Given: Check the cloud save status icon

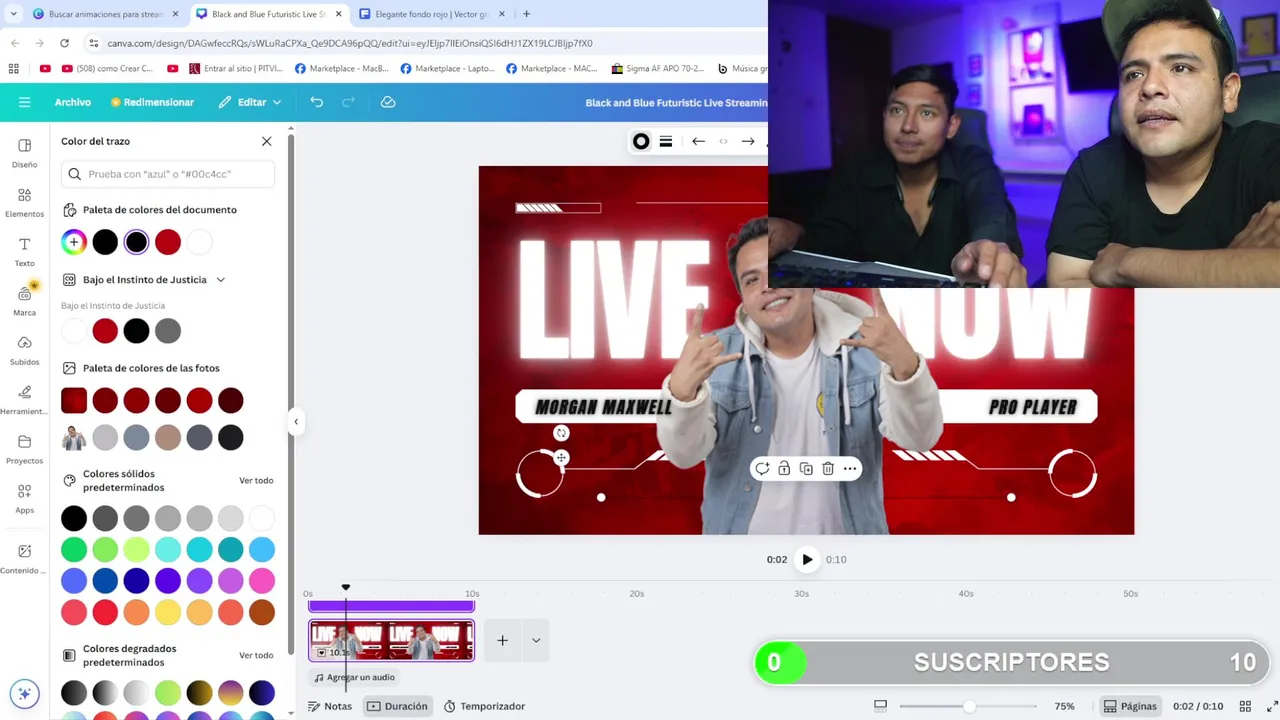Looking at the screenshot, I should coord(388,102).
